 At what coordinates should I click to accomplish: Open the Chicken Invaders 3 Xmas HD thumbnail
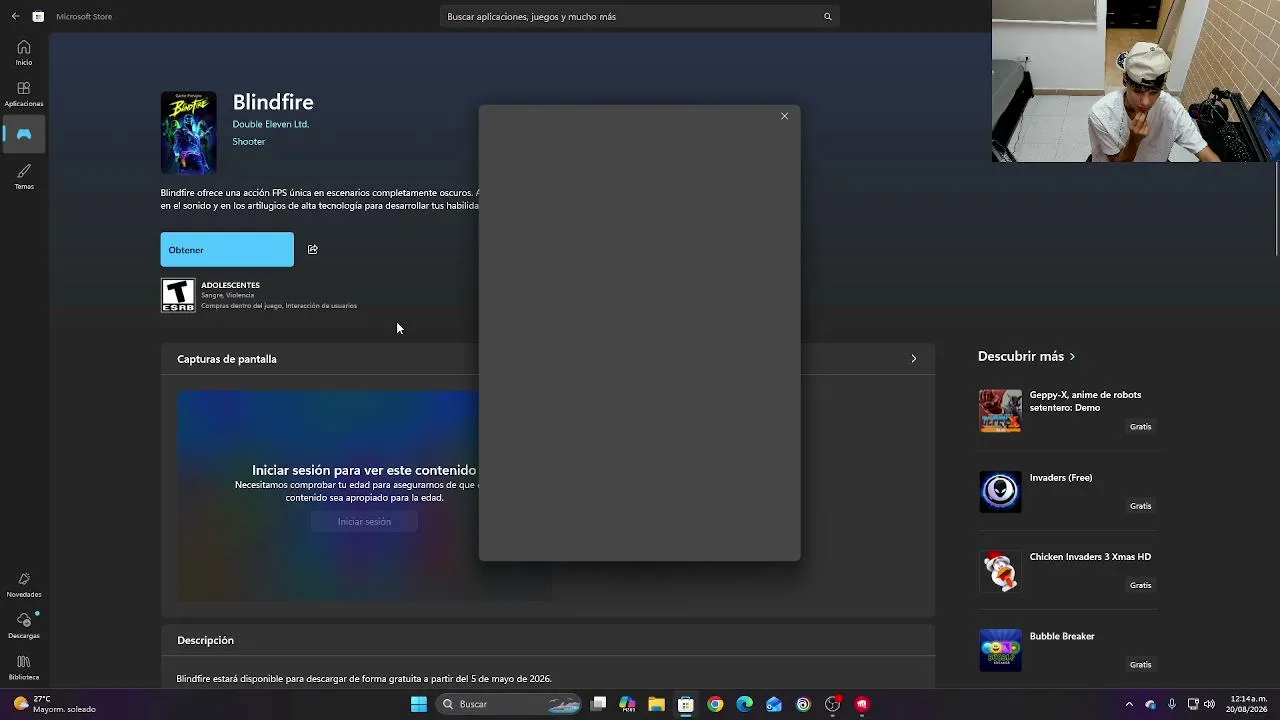1000,570
